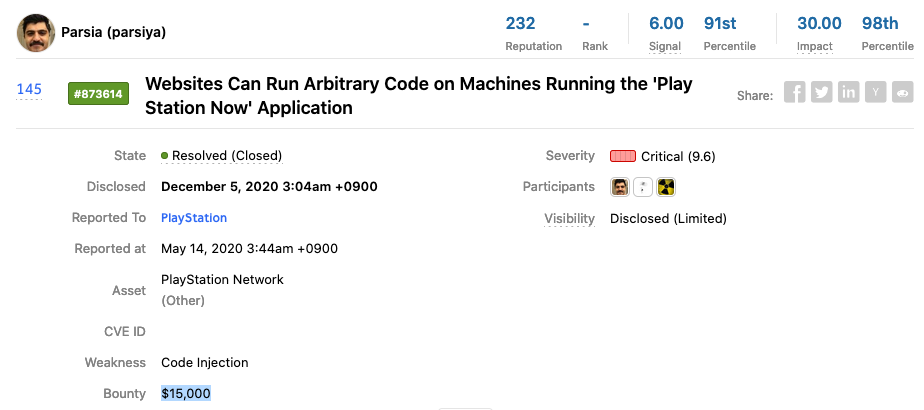Open second participant white avatar
The width and height of the screenshot is (924, 410).
643,187
